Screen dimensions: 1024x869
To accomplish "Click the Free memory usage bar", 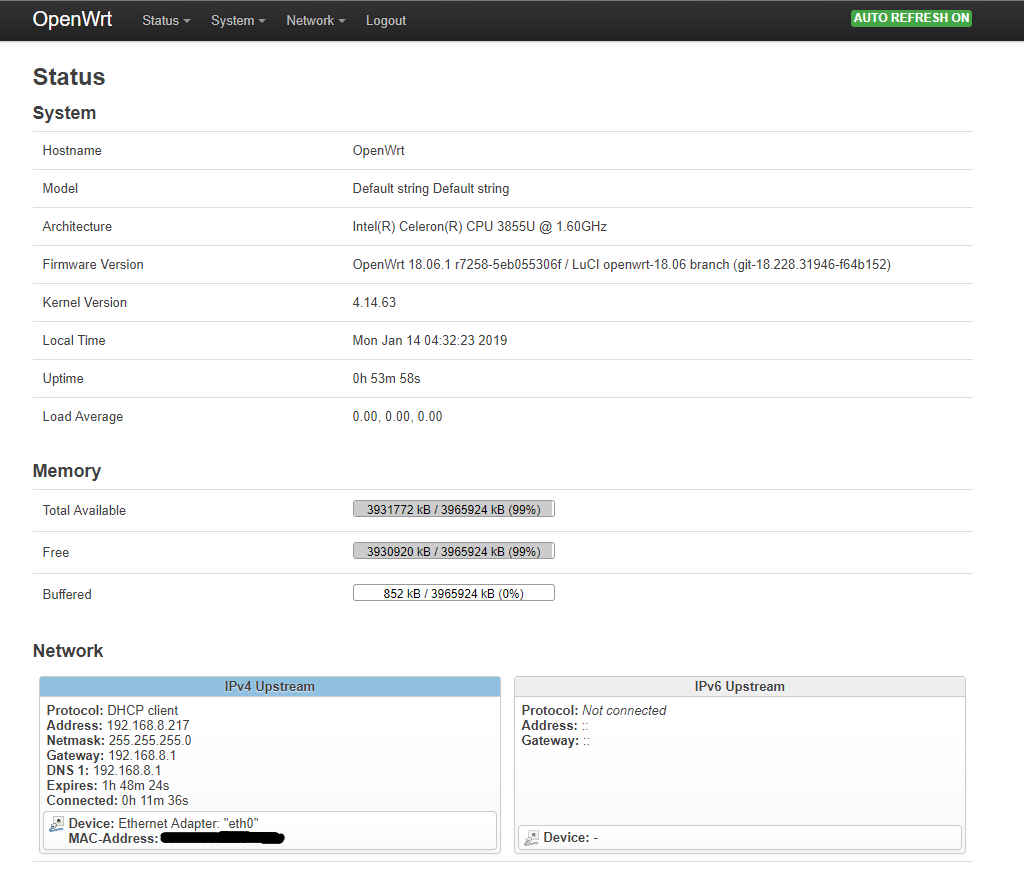I will pyautogui.click(x=453, y=550).
